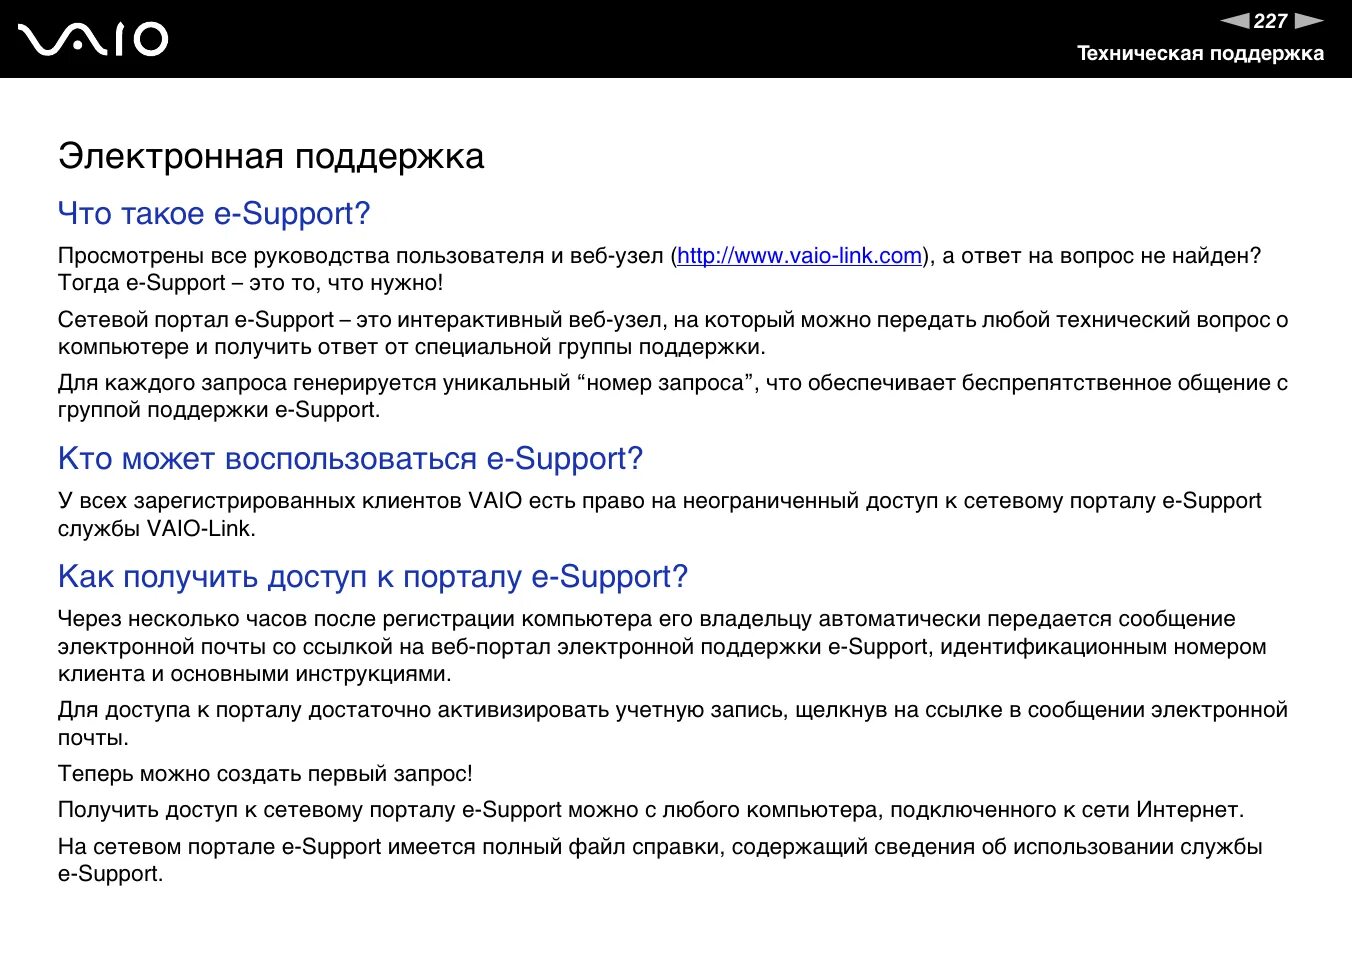Go to previous page using left arrow

pos(1235,20)
